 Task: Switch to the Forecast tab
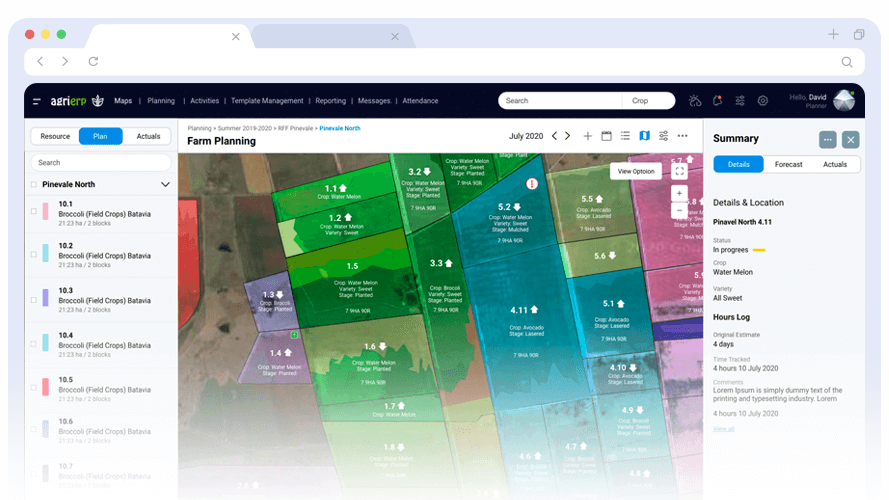pyautogui.click(x=788, y=164)
